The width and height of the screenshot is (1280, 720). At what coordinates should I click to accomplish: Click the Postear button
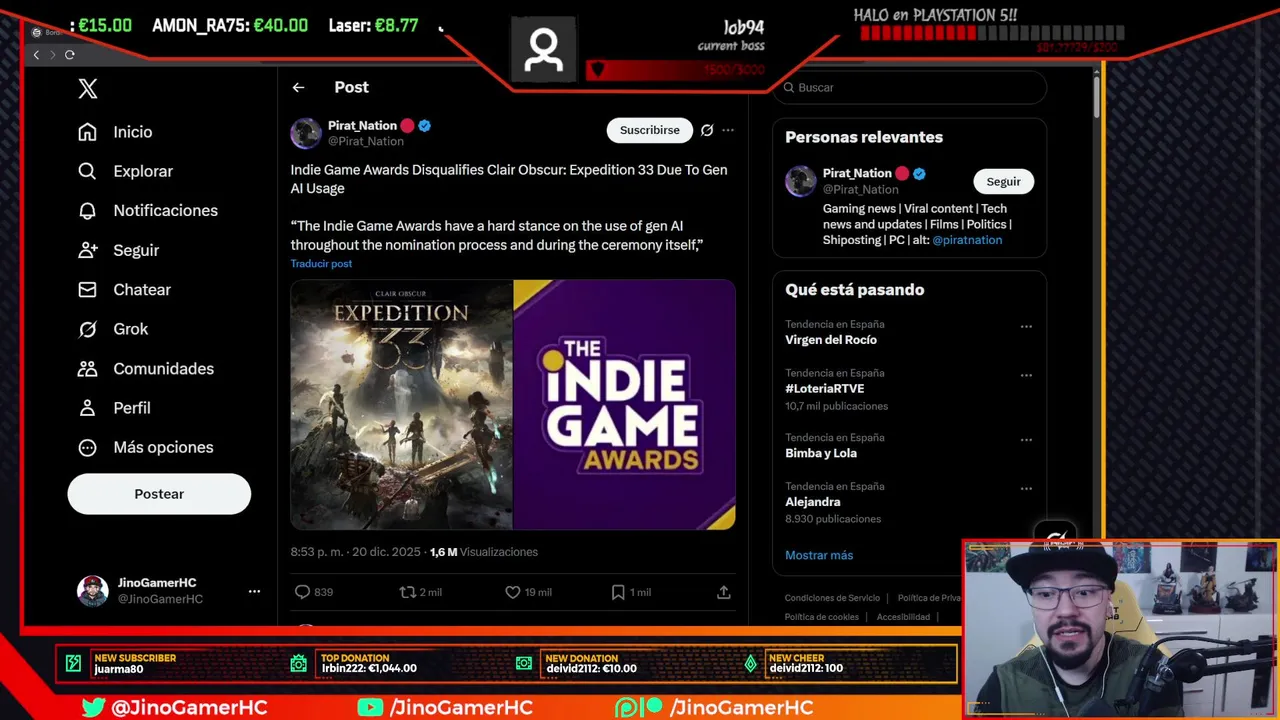(x=159, y=494)
